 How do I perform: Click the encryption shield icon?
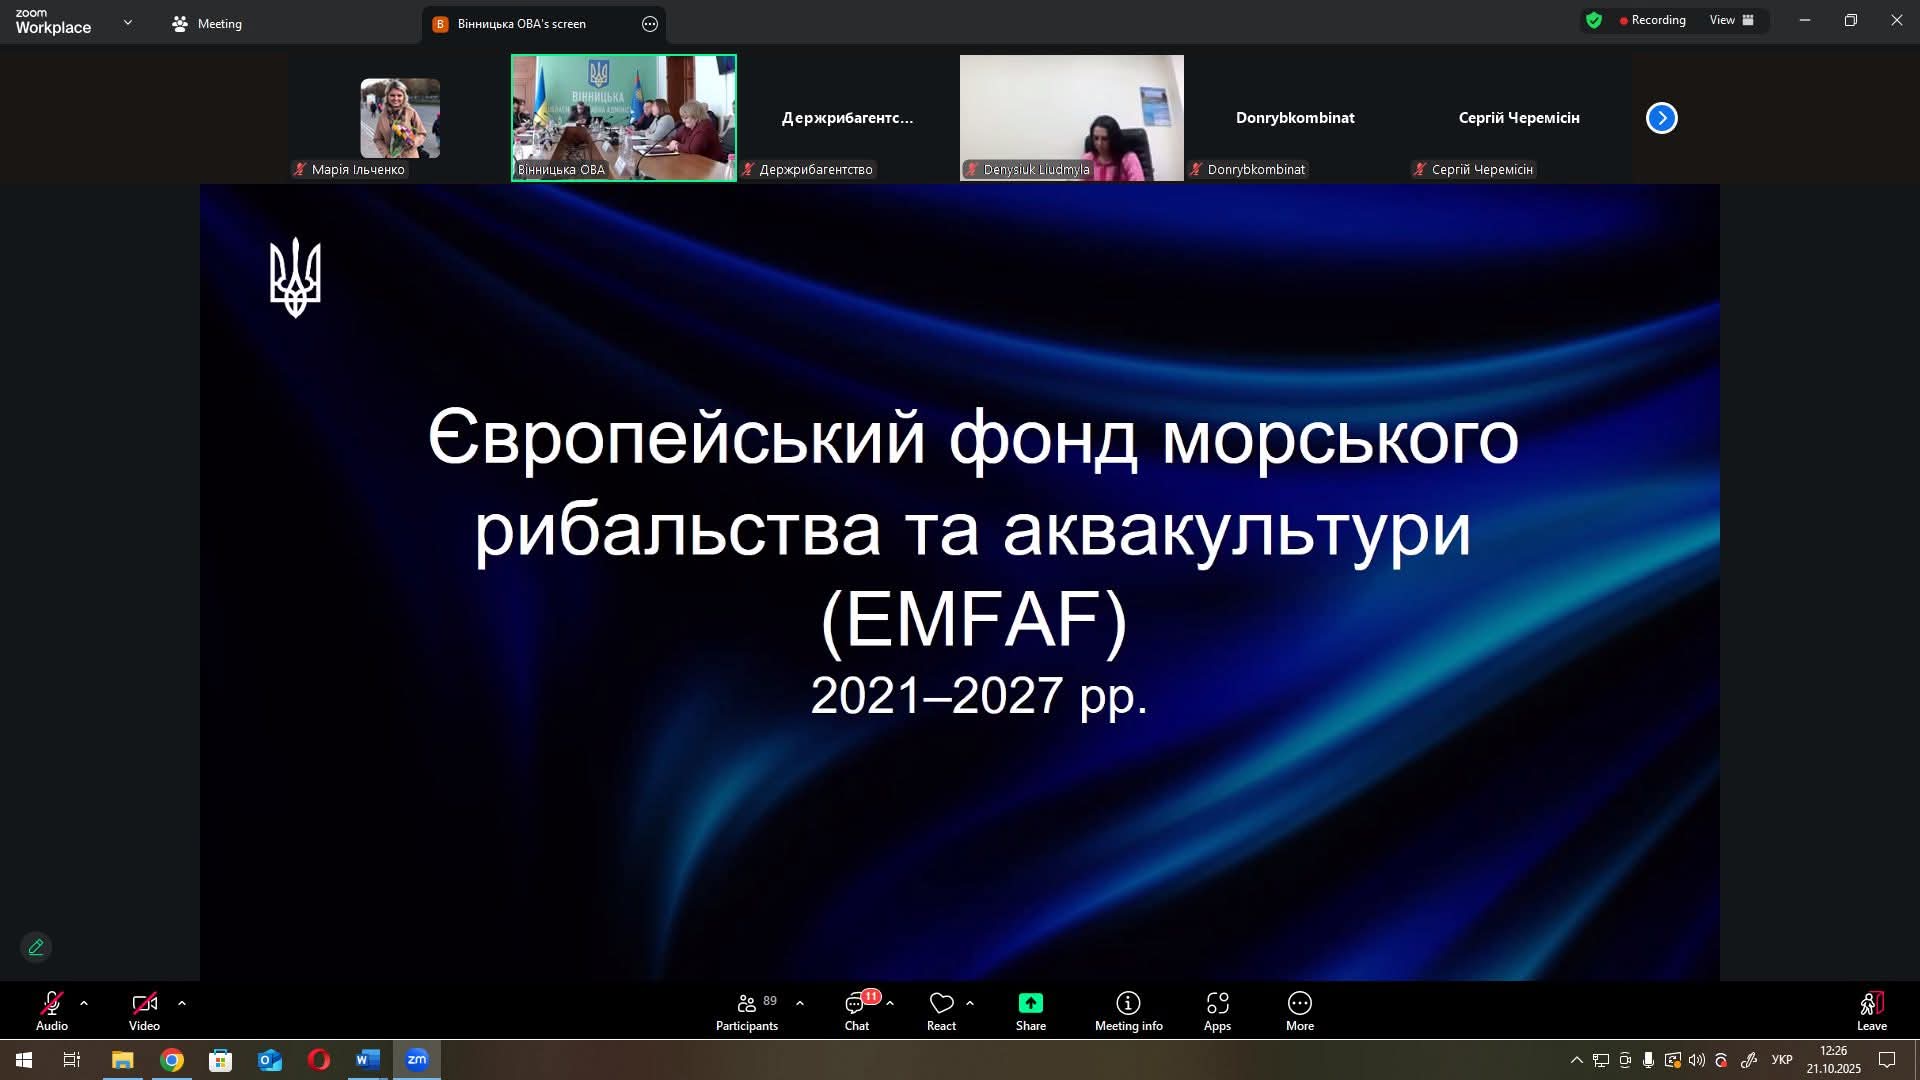1594,20
